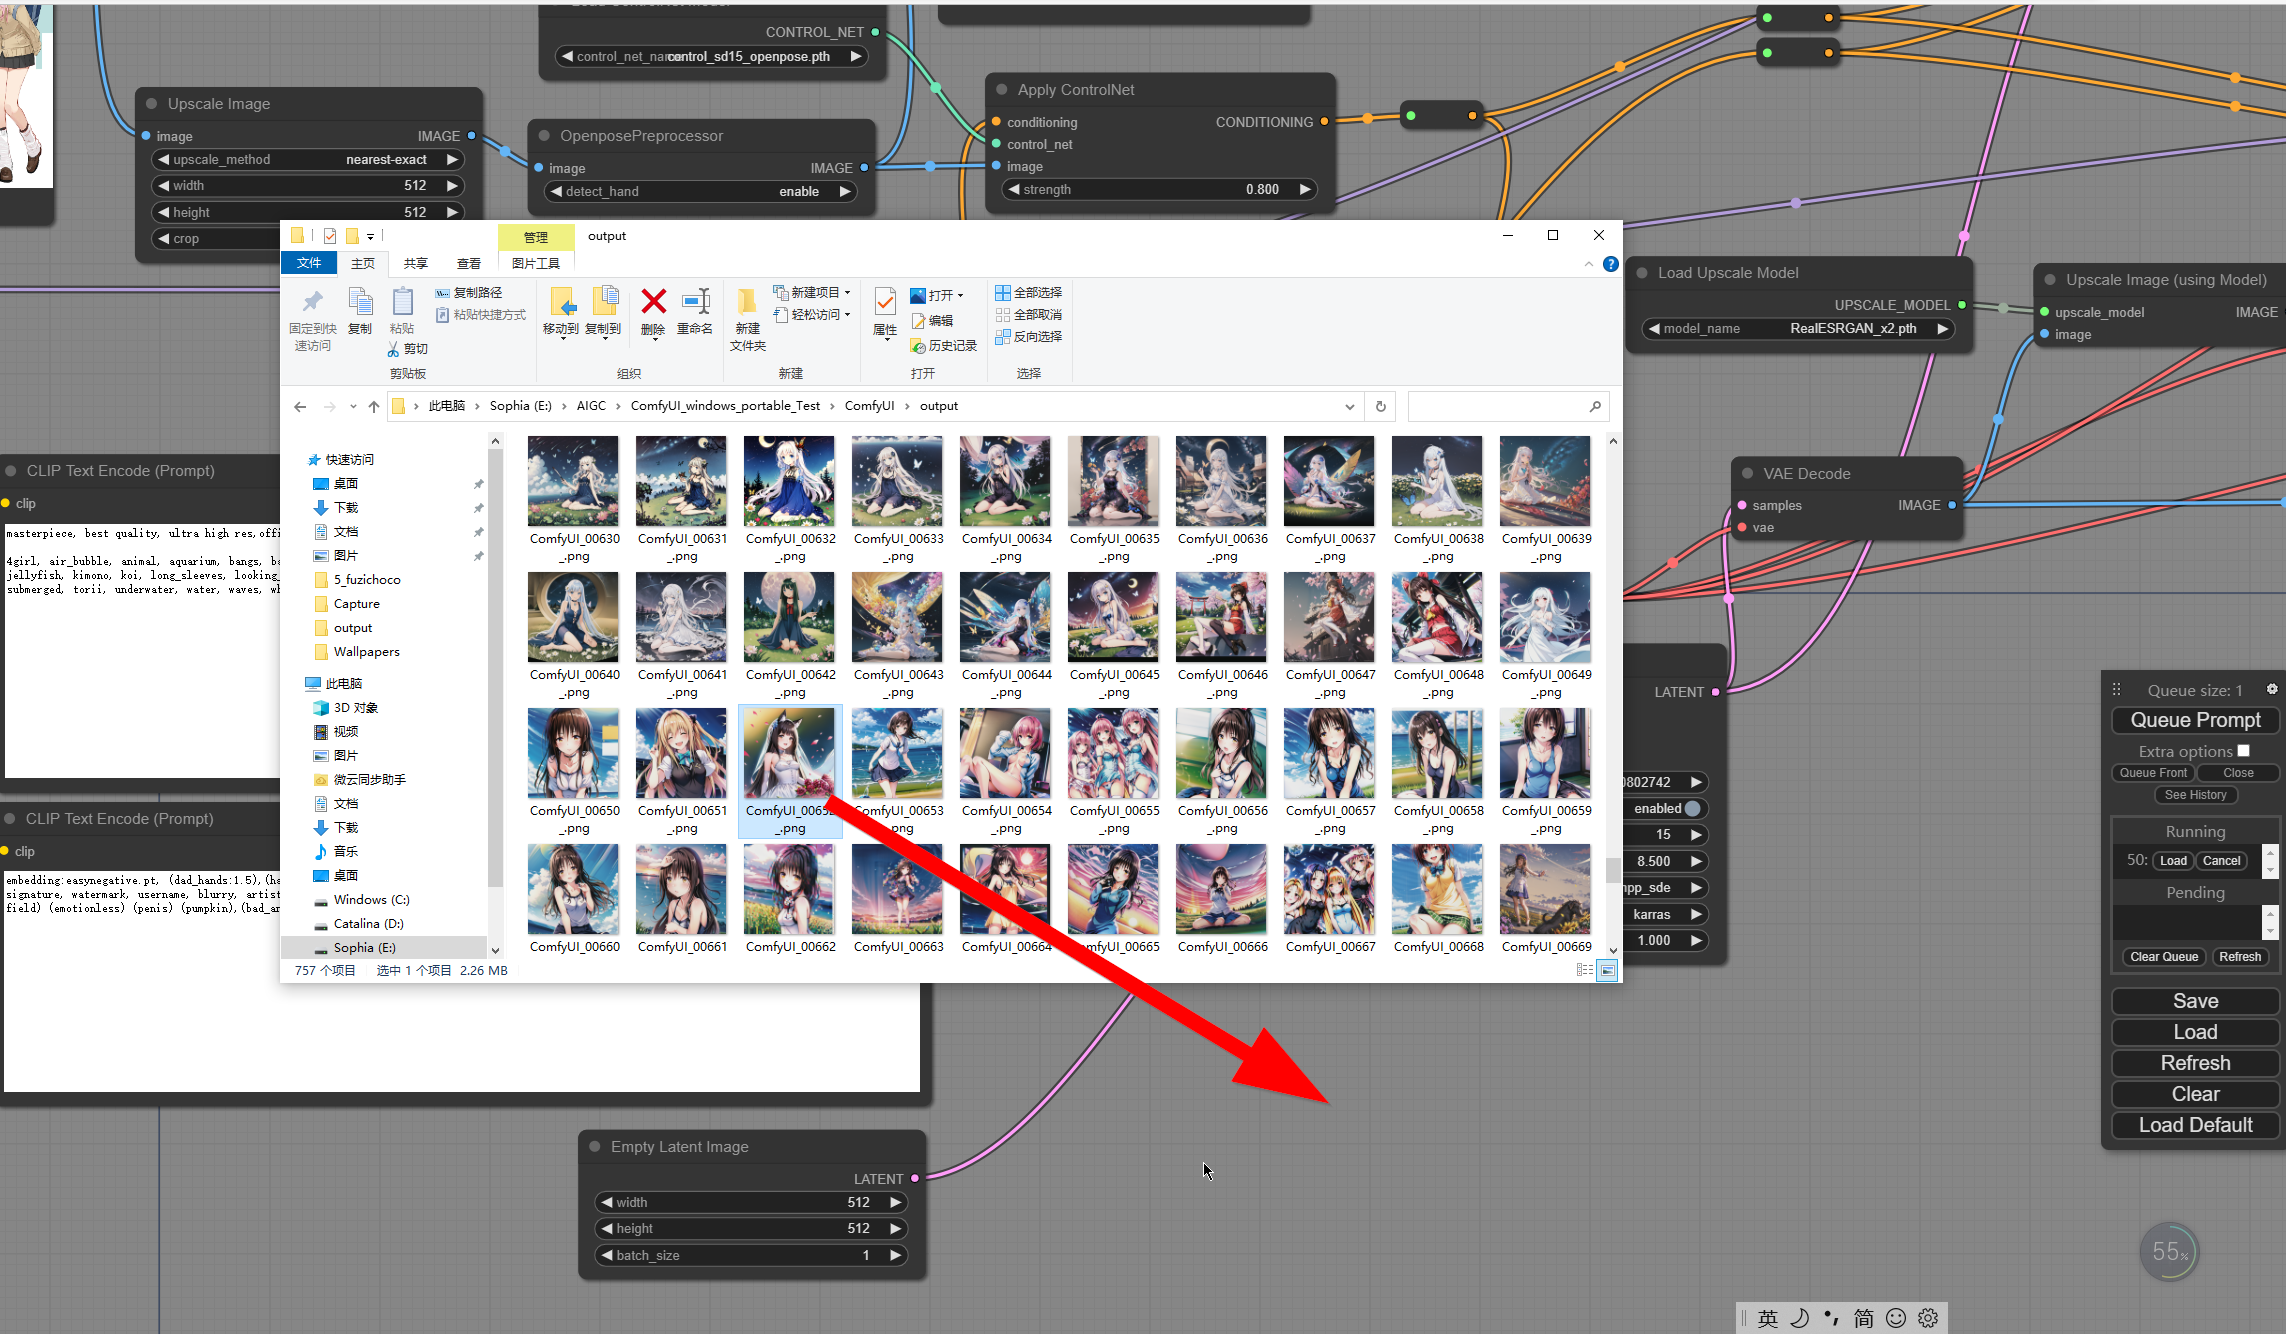Click the History (历史记录) icon
Screen dimensions: 2286x1334
point(917,346)
